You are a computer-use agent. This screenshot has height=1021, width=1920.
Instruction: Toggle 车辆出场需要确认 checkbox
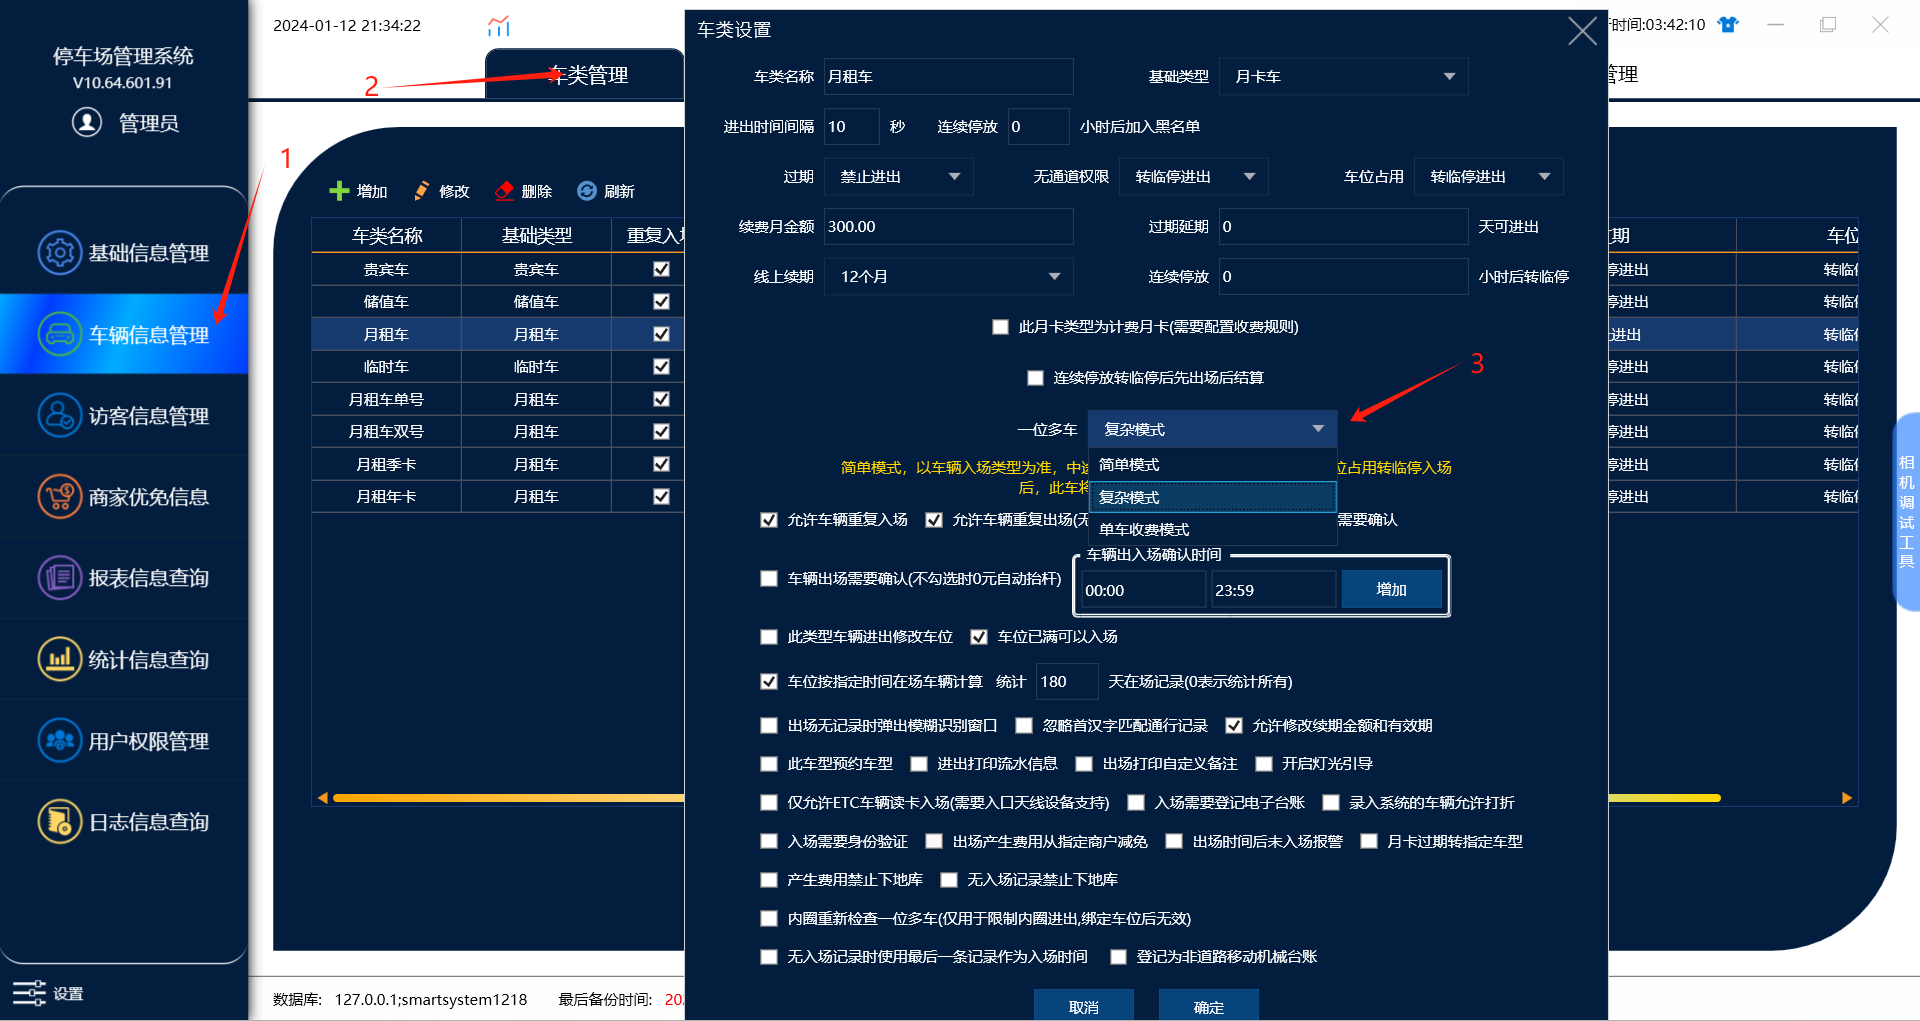pyautogui.click(x=769, y=579)
